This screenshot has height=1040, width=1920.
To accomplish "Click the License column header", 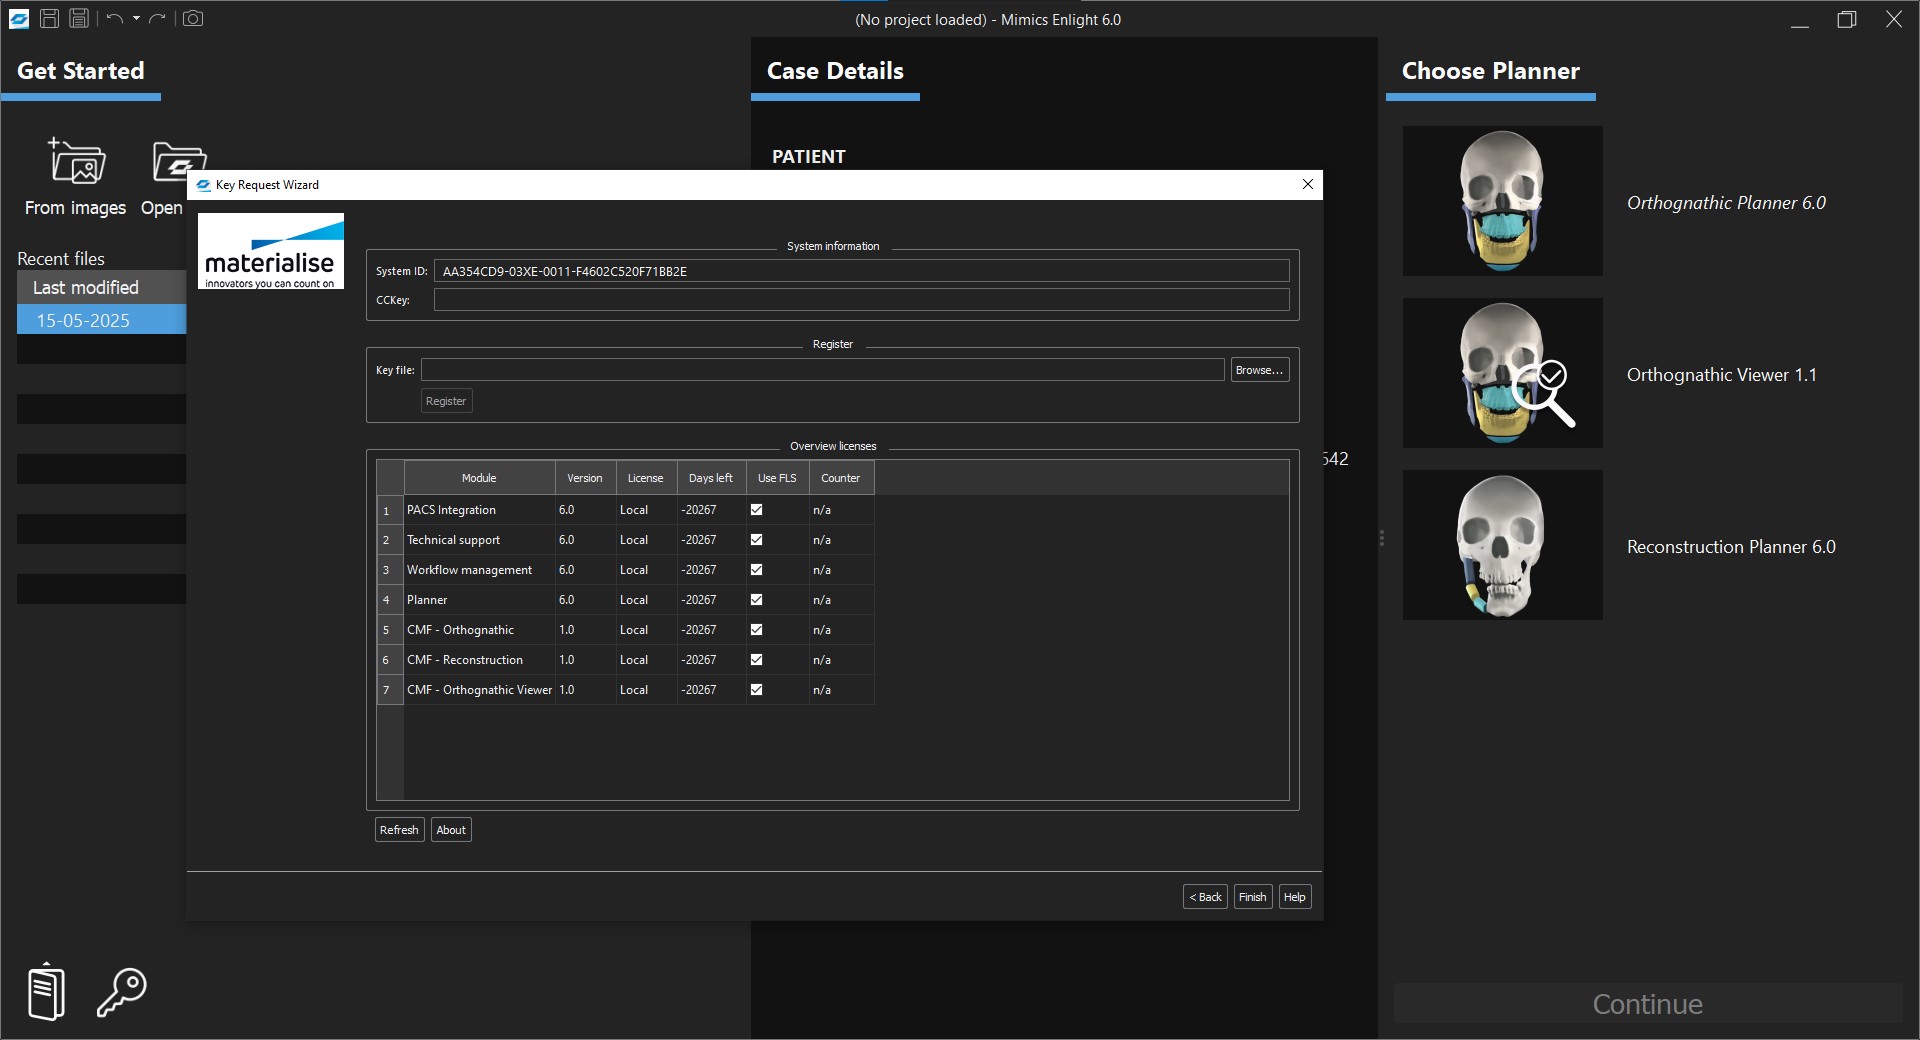I will point(646,478).
